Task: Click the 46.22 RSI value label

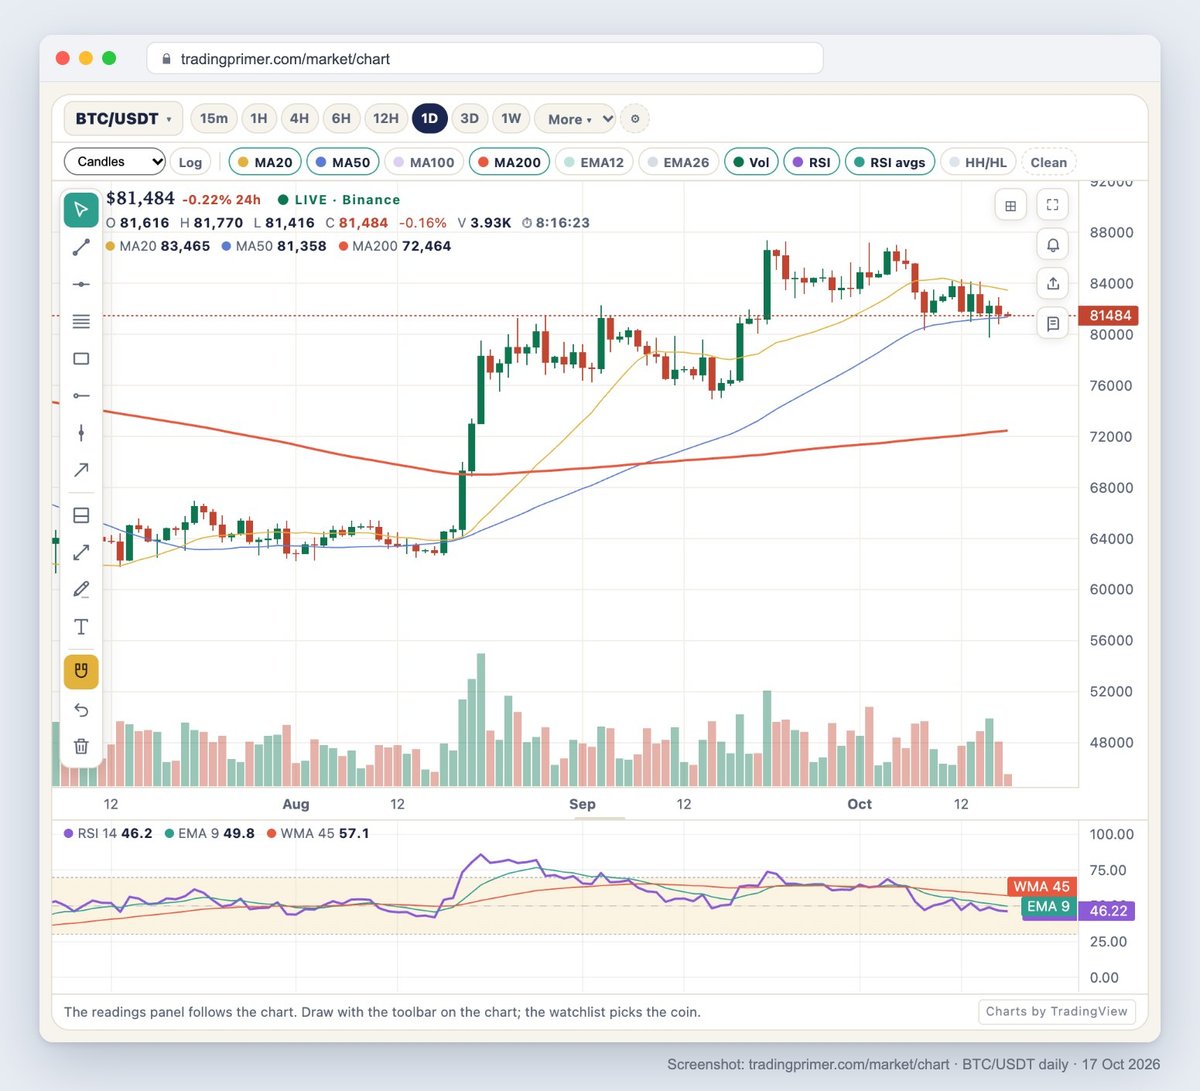Action: pos(1108,911)
